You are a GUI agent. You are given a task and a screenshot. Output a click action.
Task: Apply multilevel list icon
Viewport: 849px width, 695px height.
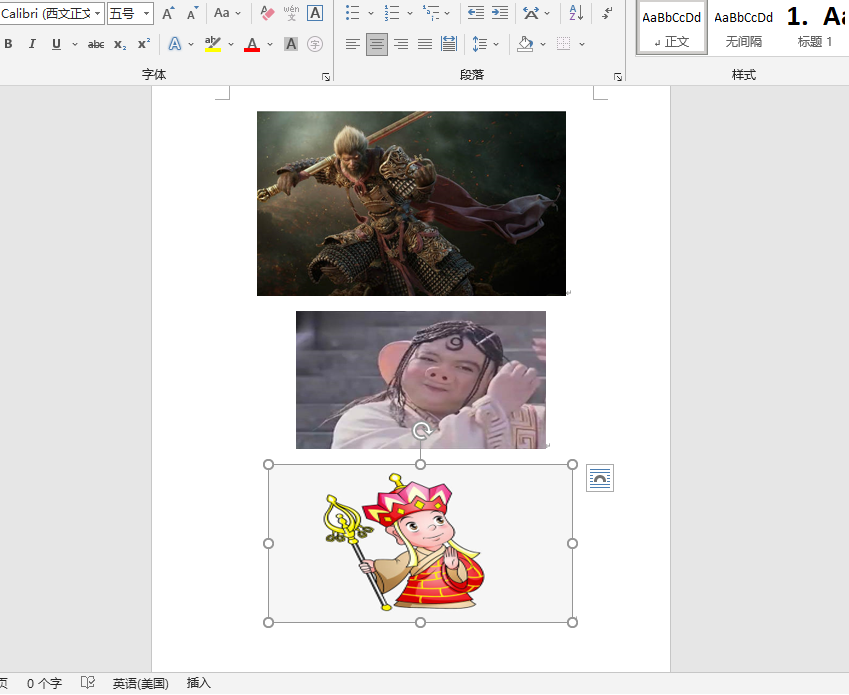click(x=431, y=13)
